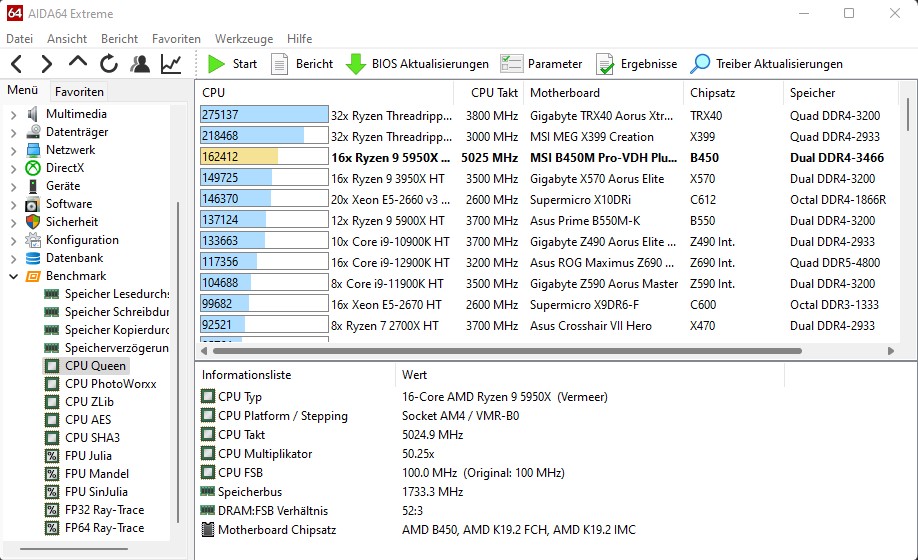Screen dimensions: 918x560
Task: Start the benchmark with green play icon
Action: 216,64
